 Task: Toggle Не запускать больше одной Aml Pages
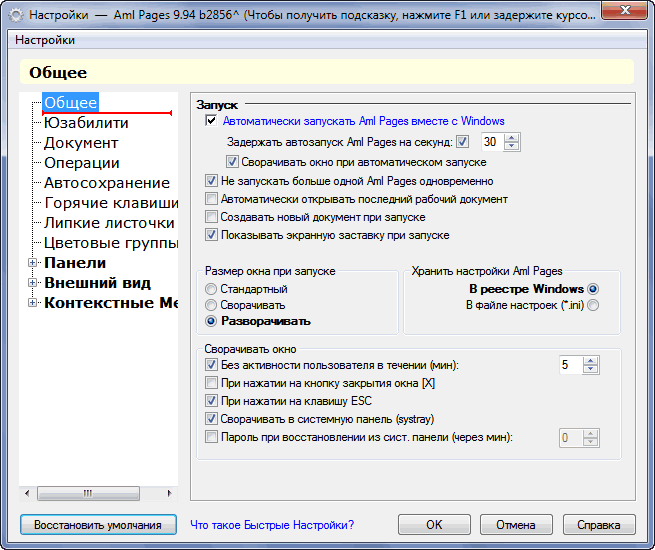pos(211,181)
